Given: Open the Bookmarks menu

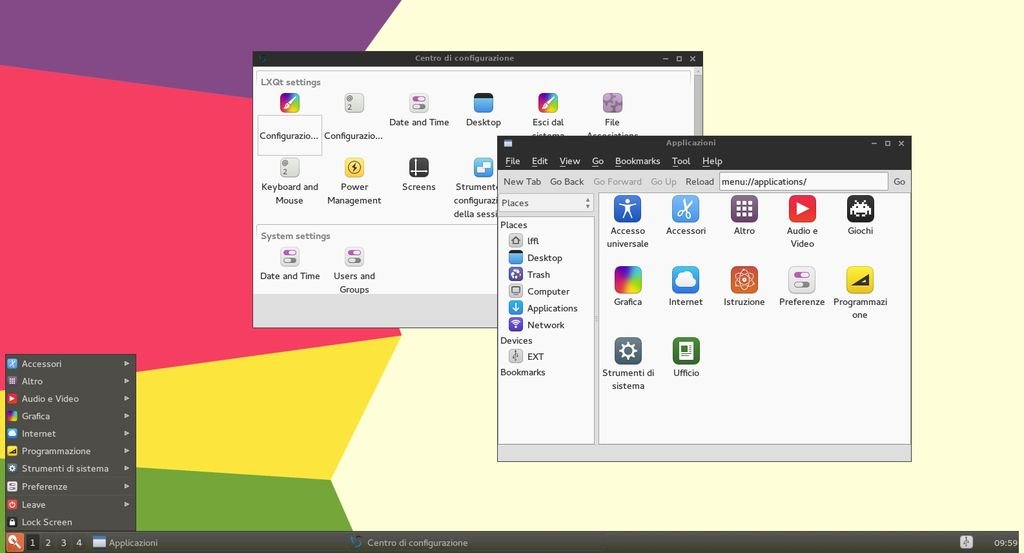Looking at the screenshot, I should [x=637, y=161].
